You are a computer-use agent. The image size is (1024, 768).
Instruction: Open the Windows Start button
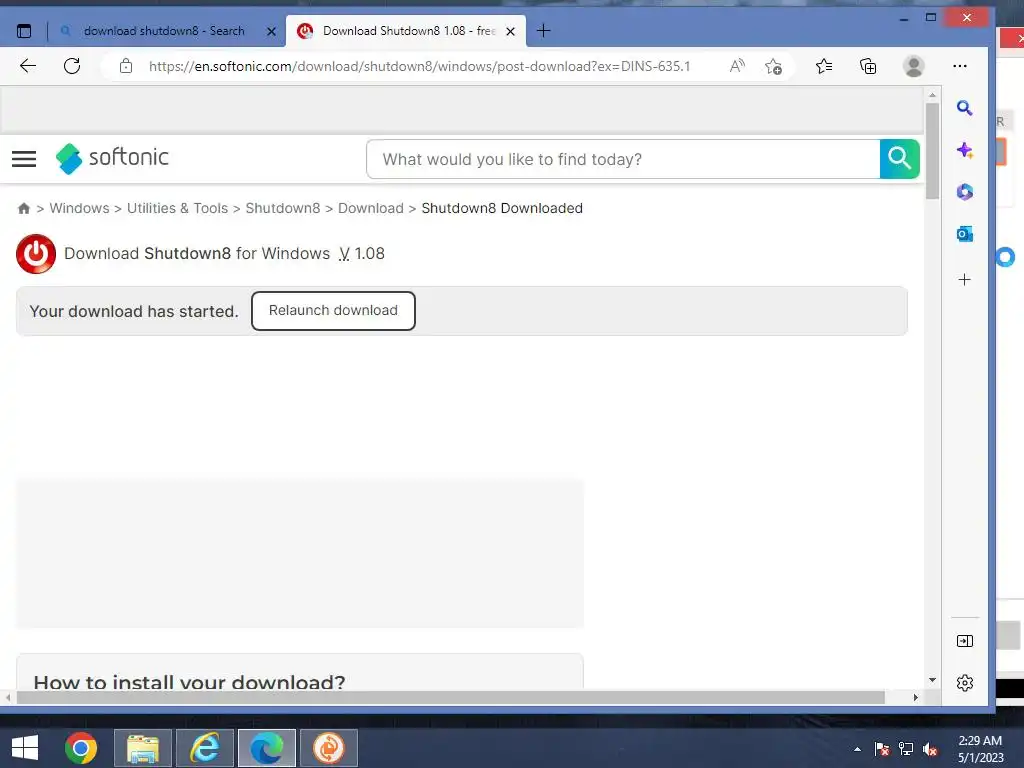point(25,748)
